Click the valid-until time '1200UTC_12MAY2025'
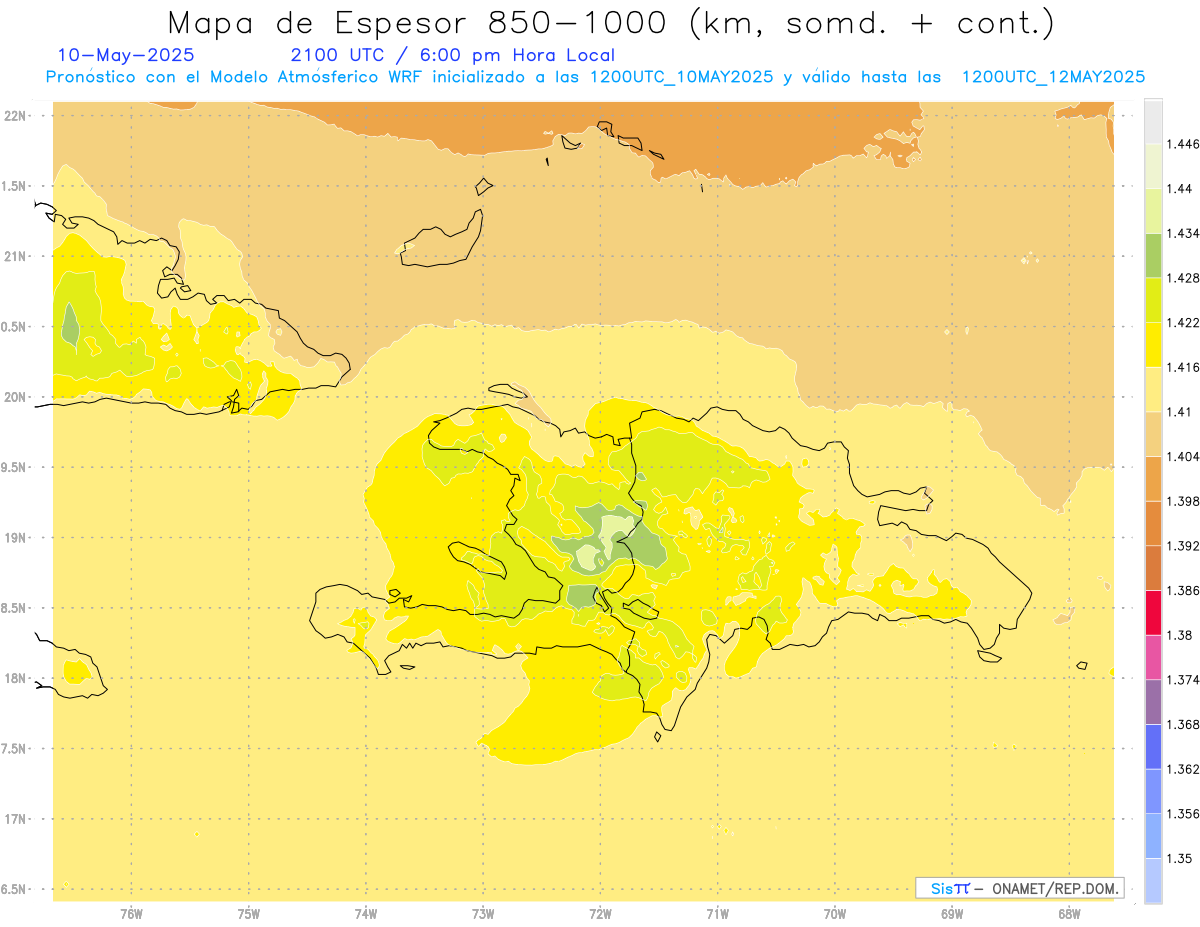Screen dimensions: 1200x927 (x=1053, y=77)
